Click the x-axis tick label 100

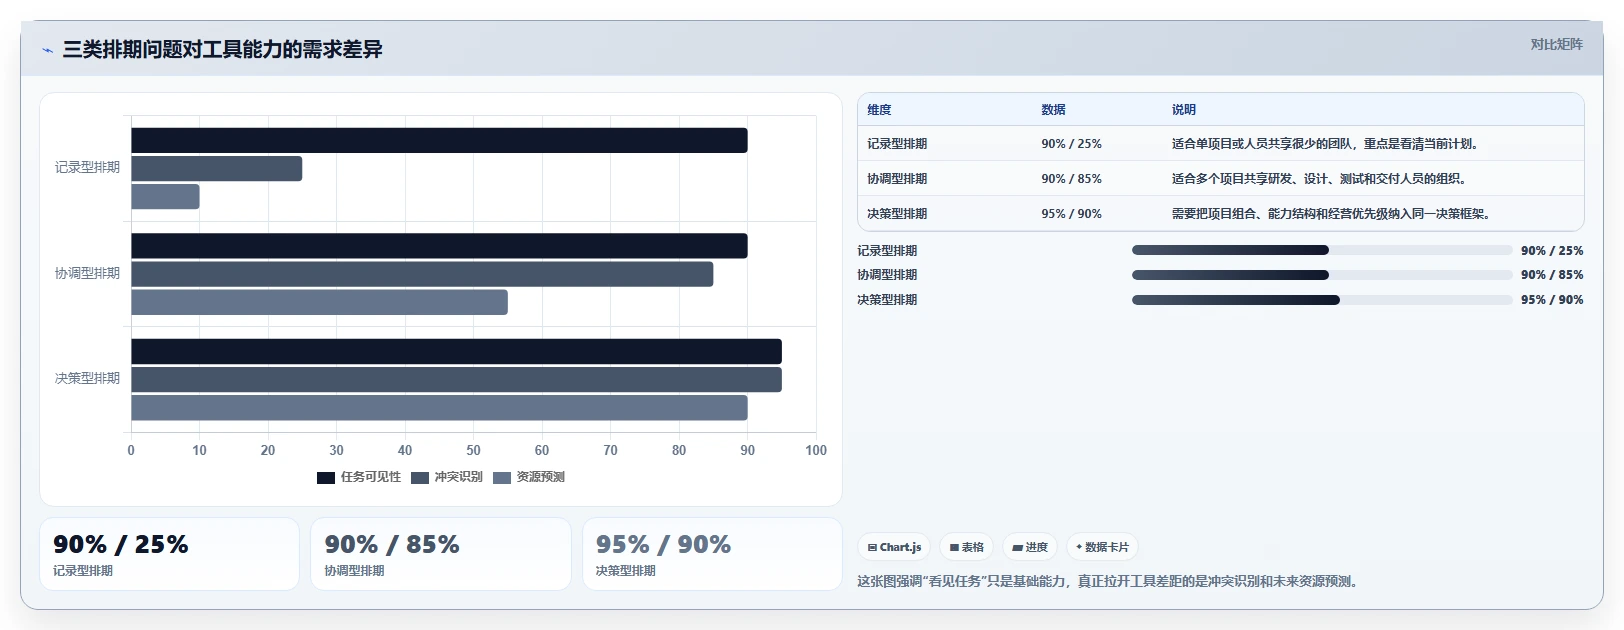point(816,450)
